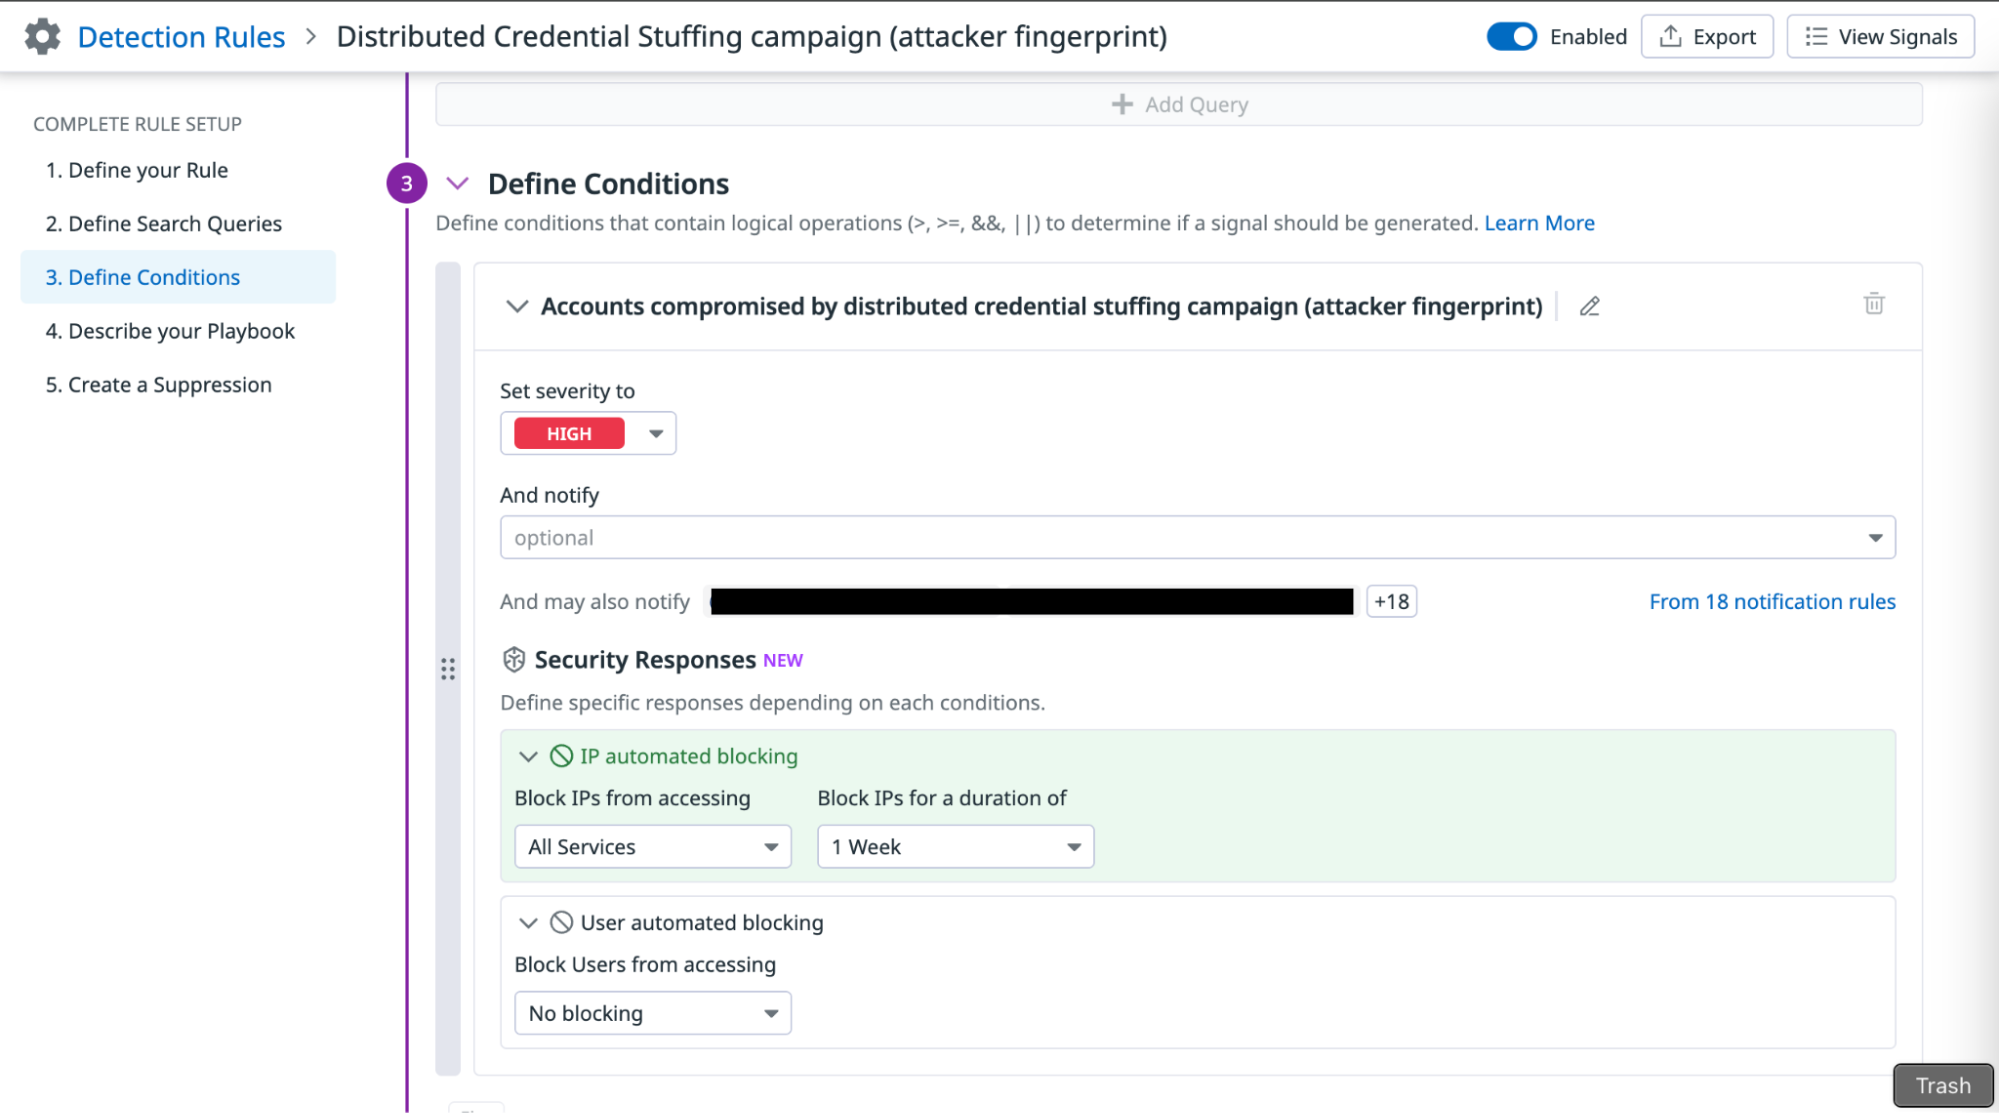Collapse the Define Conditions section chevron

point(457,184)
